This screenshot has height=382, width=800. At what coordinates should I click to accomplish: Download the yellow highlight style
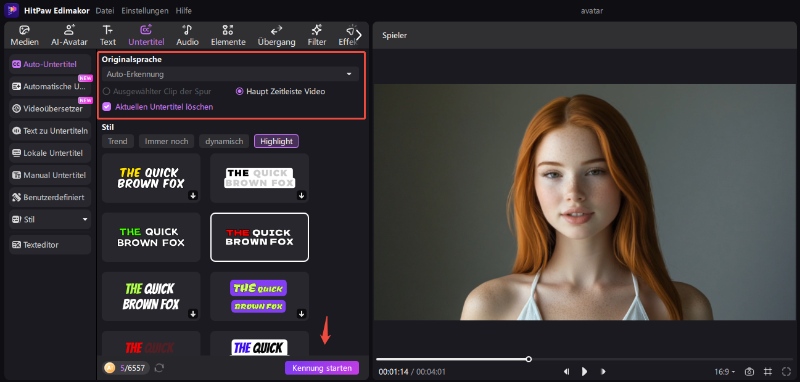coord(193,195)
